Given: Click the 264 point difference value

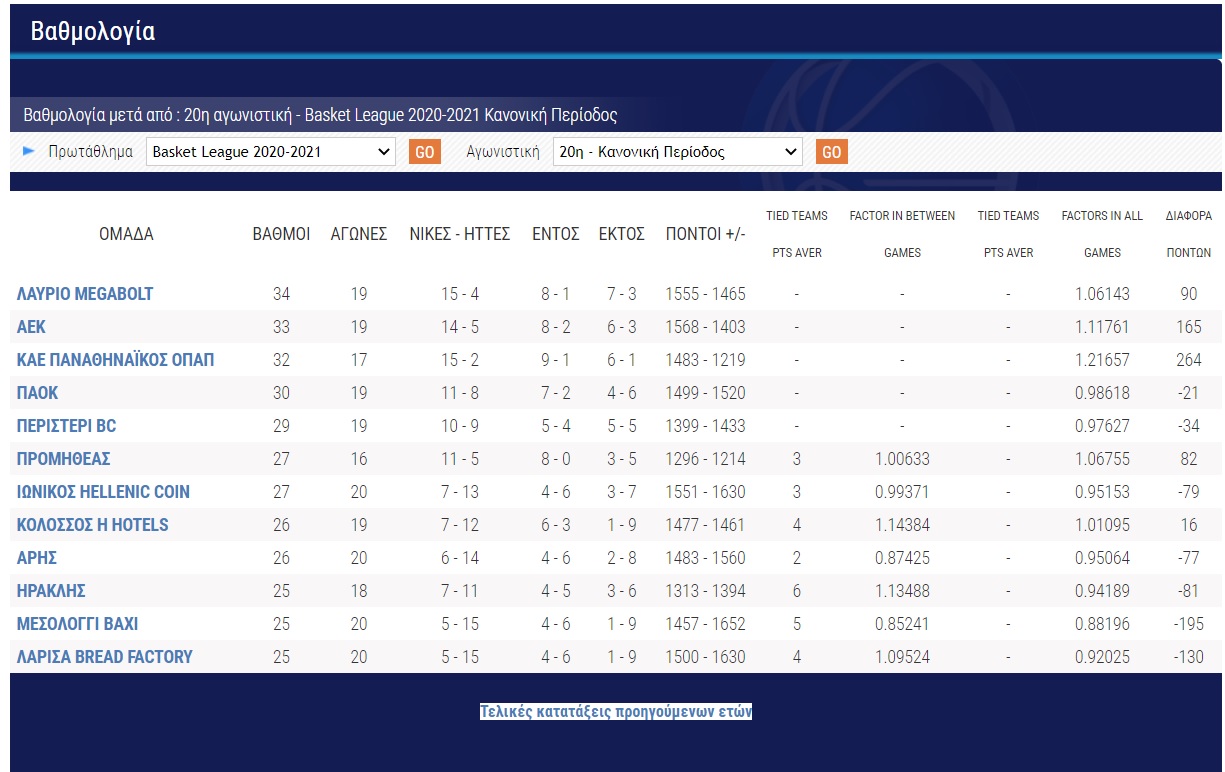Looking at the screenshot, I should click(1189, 360).
